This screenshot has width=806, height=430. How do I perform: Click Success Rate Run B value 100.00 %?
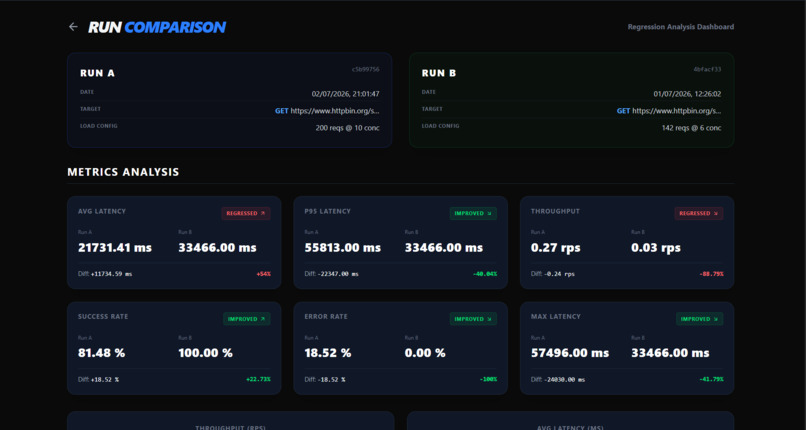click(x=205, y=353)
